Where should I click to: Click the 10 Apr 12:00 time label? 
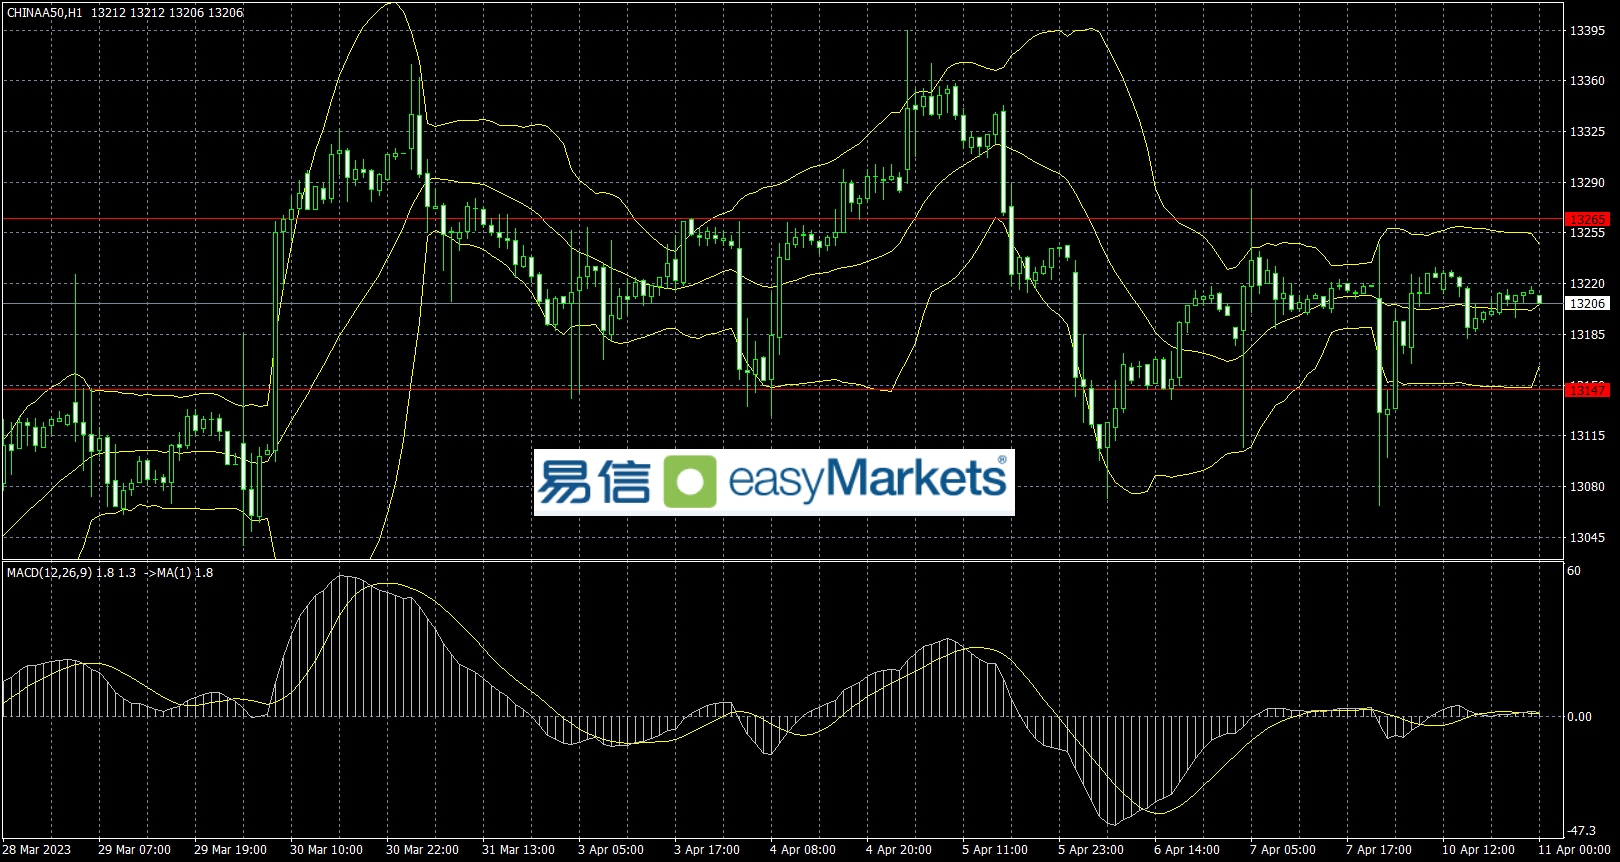(1478, 850)
